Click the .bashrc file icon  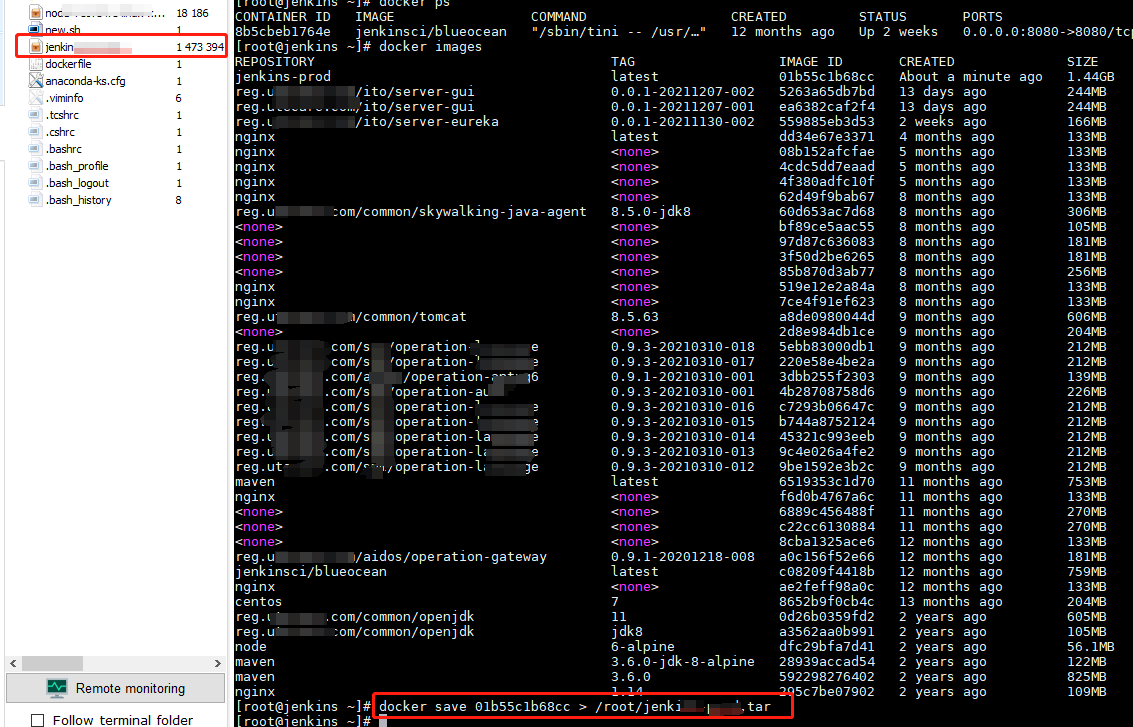point(35,149)
